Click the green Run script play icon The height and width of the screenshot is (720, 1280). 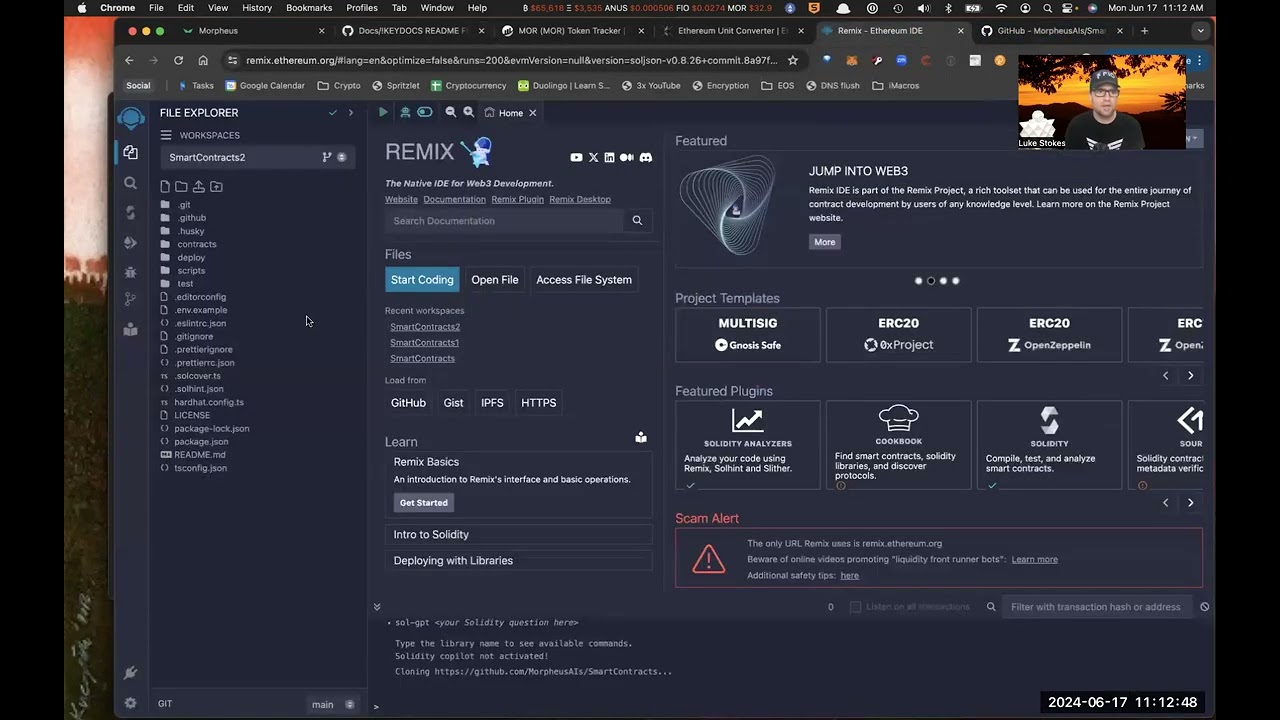[x=383, y=113]
